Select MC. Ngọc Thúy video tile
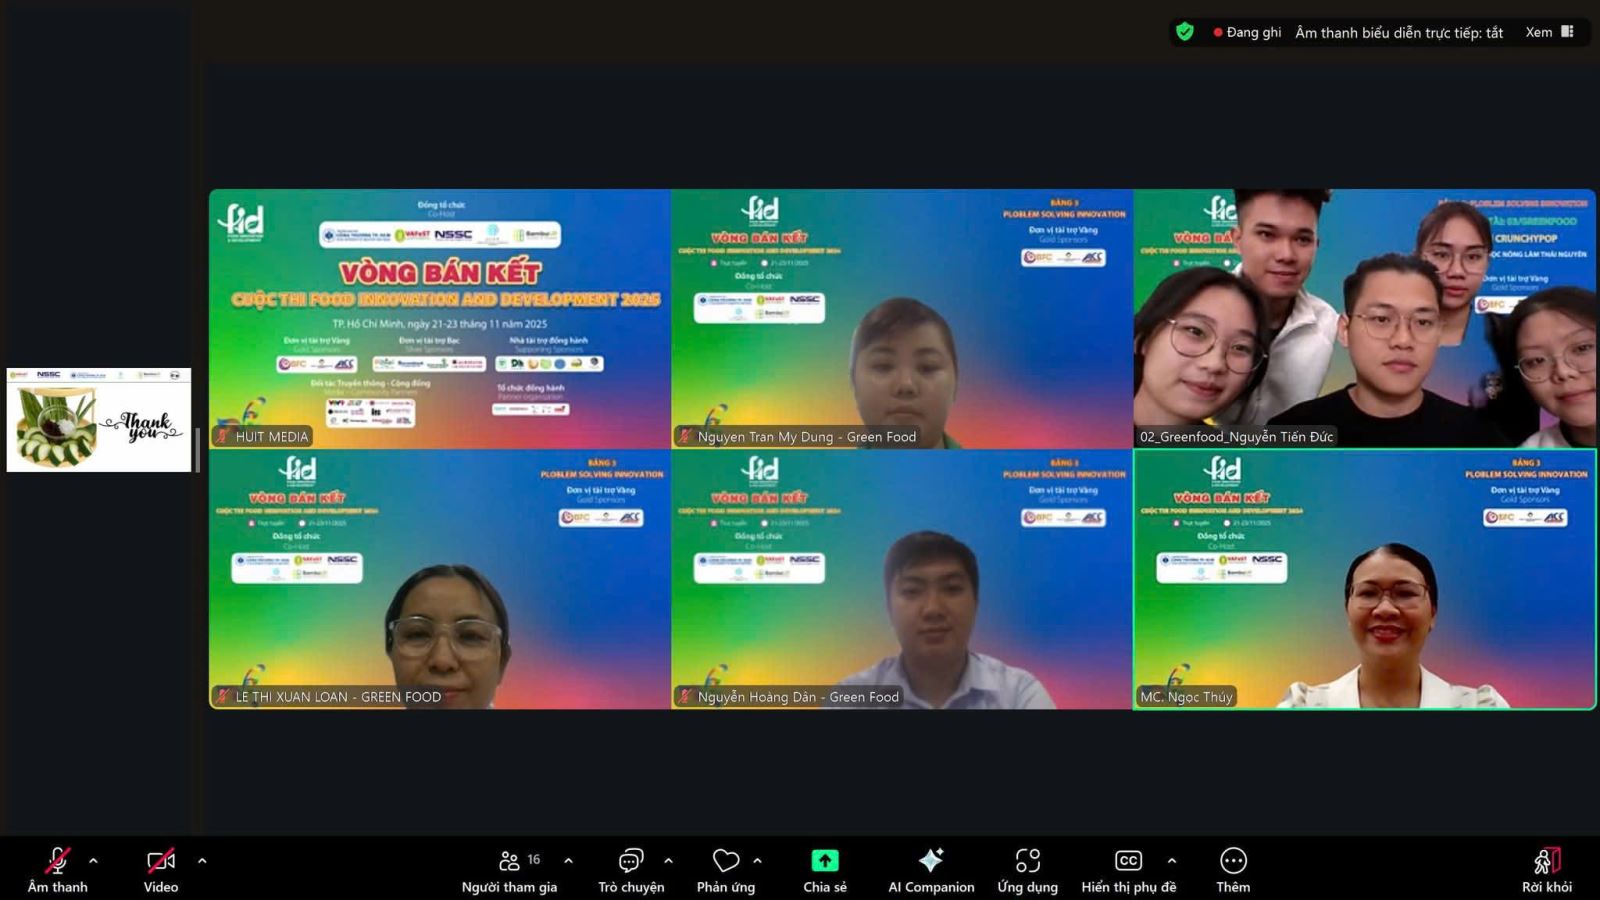1600x900 pixels. (1364, 580)
